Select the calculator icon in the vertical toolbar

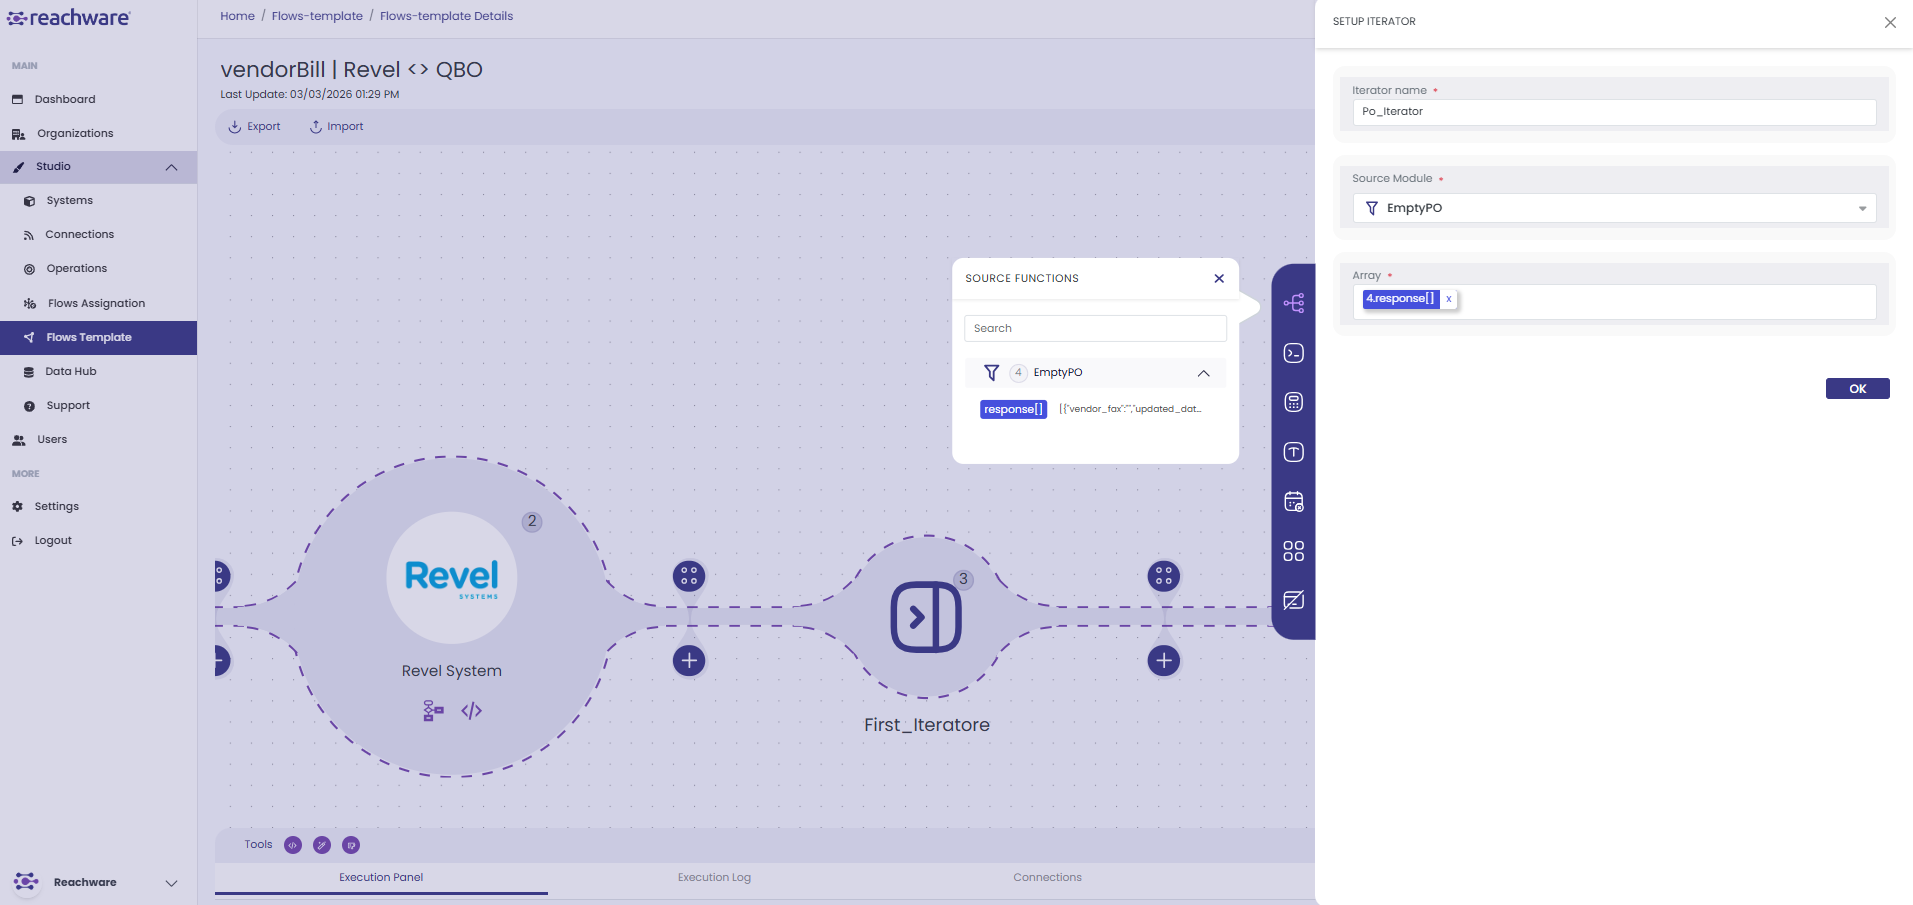click(1293, 402)
